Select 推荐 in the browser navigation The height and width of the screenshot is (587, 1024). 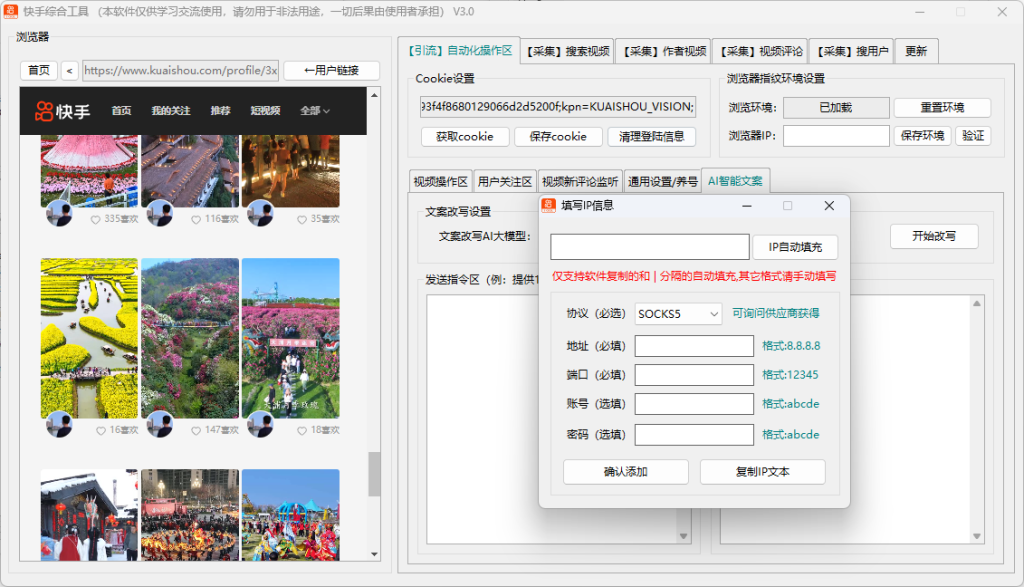[x=221, y=111]
